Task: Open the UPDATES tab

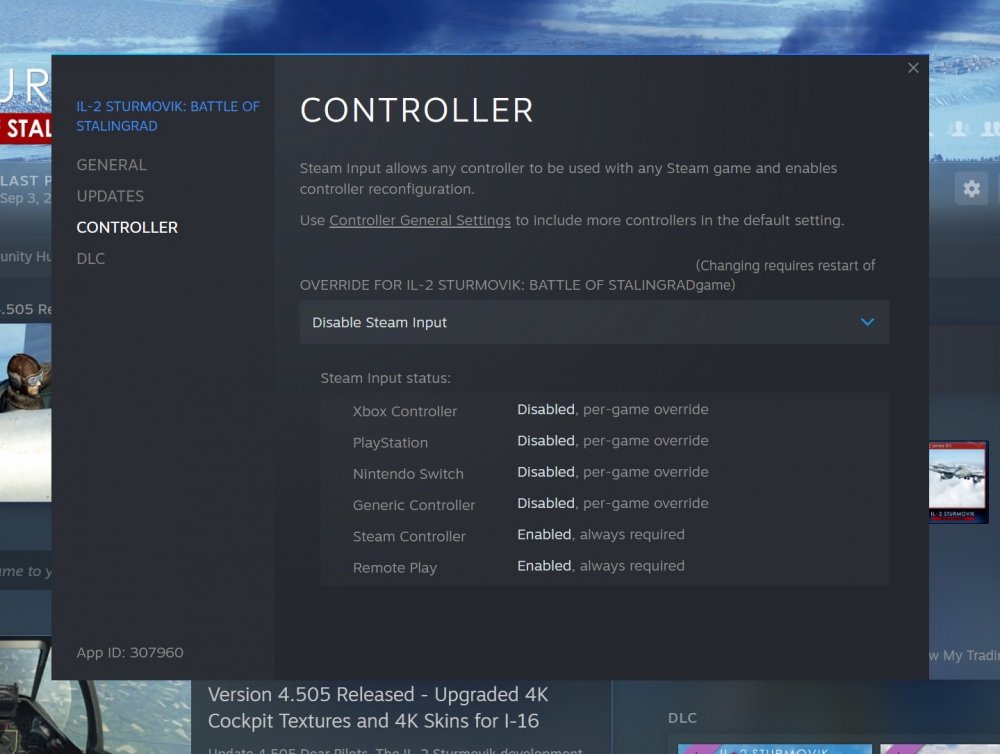Action: [x=110, y=196]
